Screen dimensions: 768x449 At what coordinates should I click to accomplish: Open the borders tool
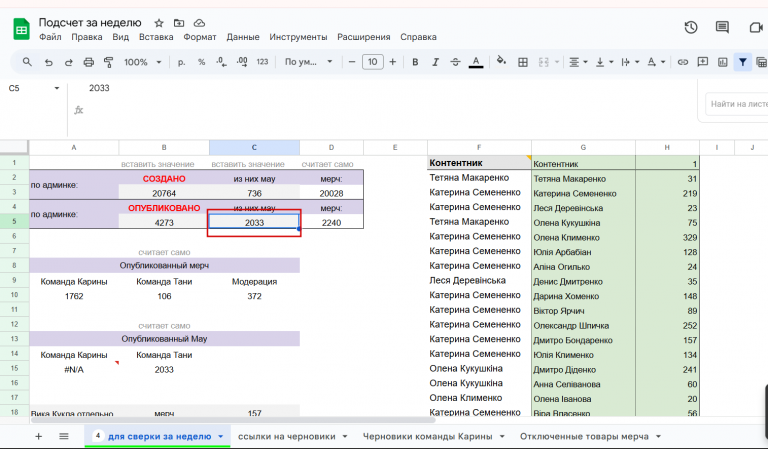pyautogui.click(x=523, y=62)
